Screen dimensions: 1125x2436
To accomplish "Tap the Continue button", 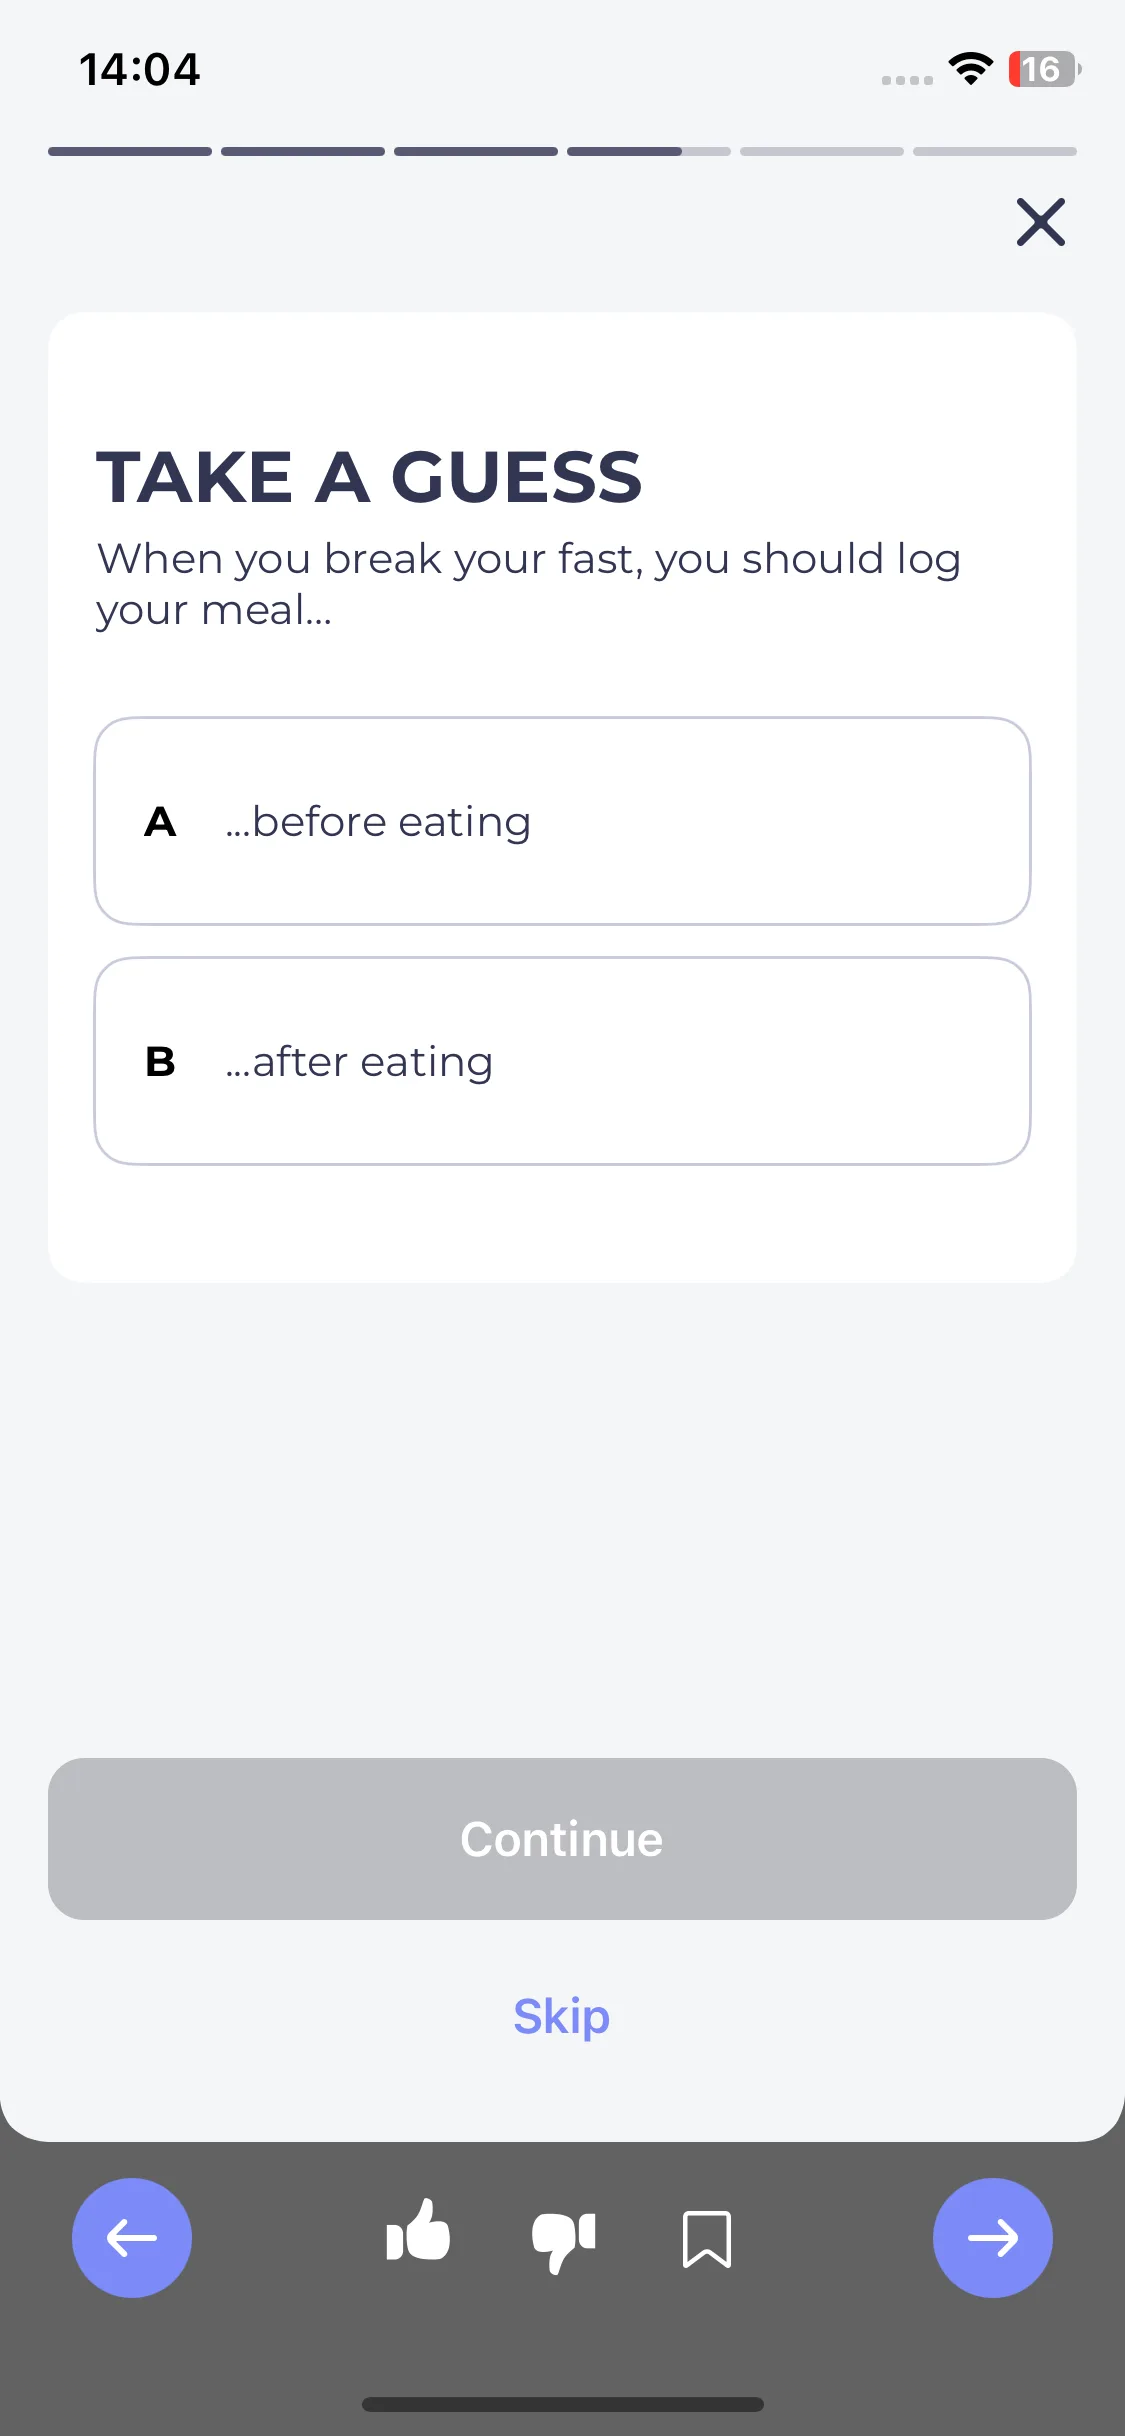I will click(x=562, y=1839).
